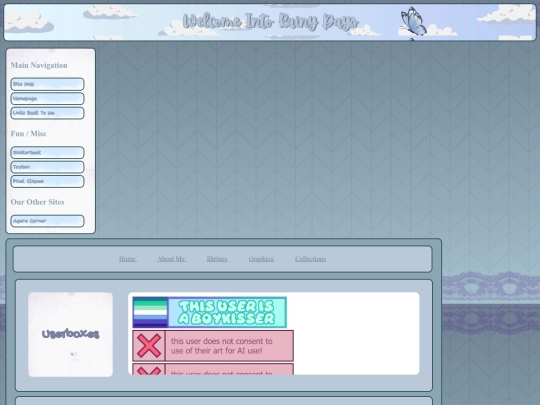Select the Collections navigation link
Viewport: 540px width, 405px height.
[310, 259]
